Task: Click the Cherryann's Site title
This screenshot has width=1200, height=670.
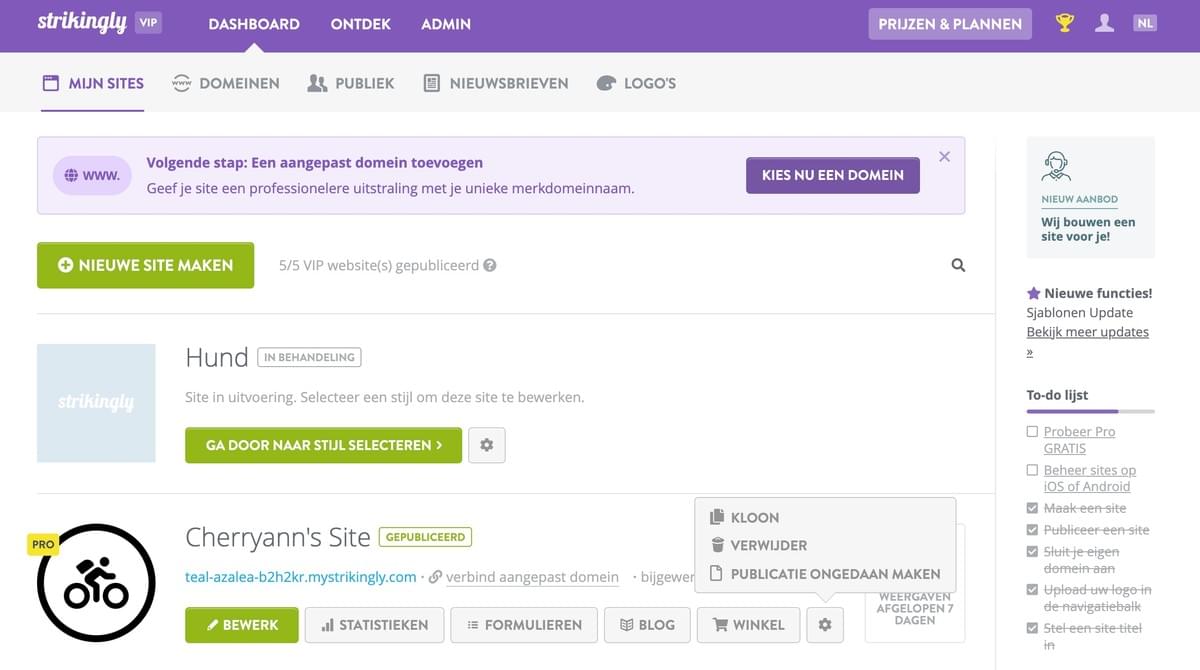Action: click(x=278, y=538)
